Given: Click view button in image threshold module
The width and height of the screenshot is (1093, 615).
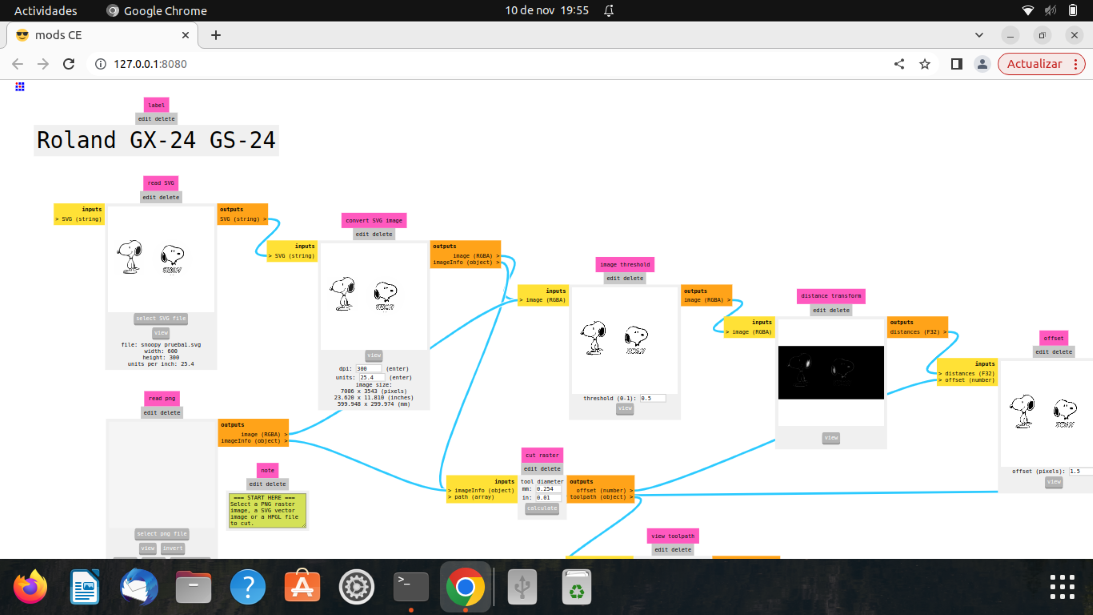Looking at the screenshot, I should tap(625, 409).
